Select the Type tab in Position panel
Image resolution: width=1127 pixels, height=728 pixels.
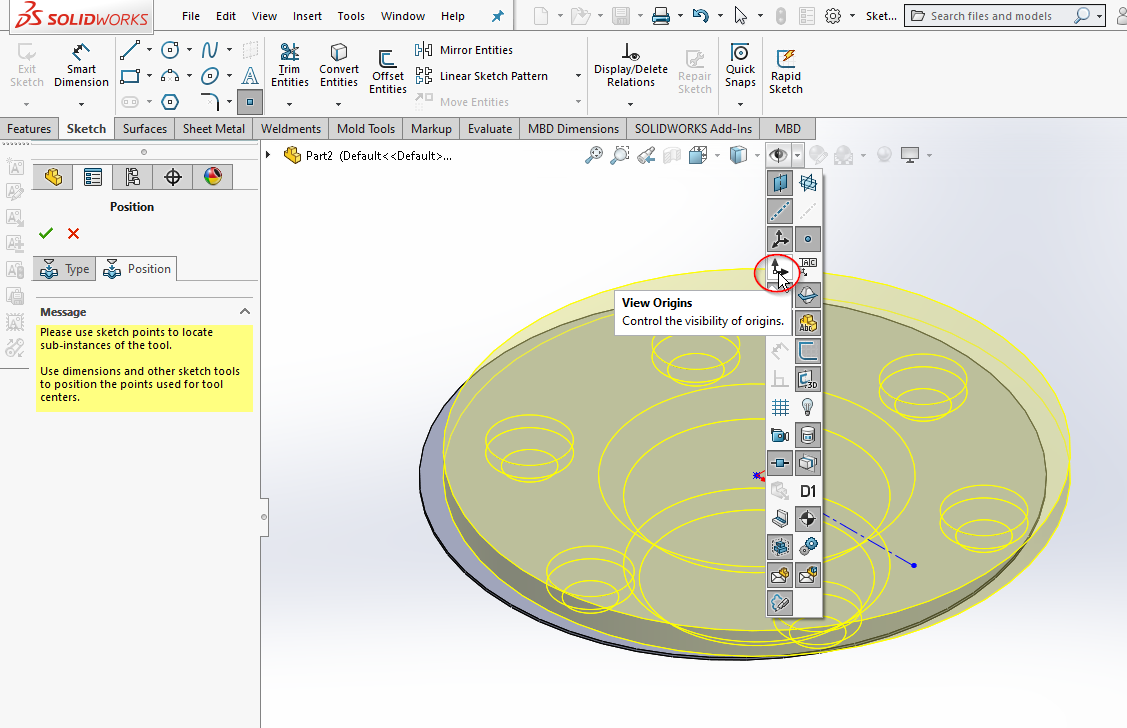pyautogui.click(x=64, y=269)
